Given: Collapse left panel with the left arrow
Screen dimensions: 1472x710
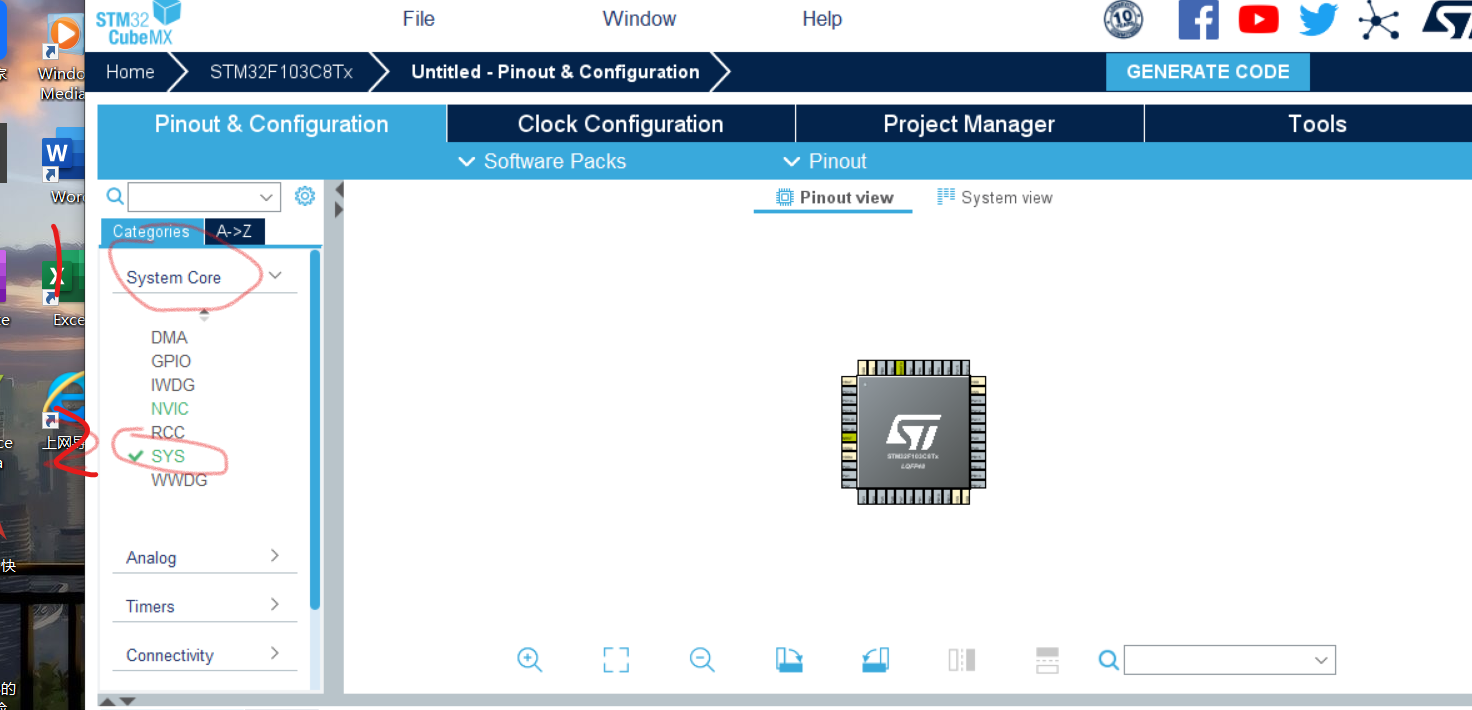Looking at the screenshot, I should tap(339, 190).
